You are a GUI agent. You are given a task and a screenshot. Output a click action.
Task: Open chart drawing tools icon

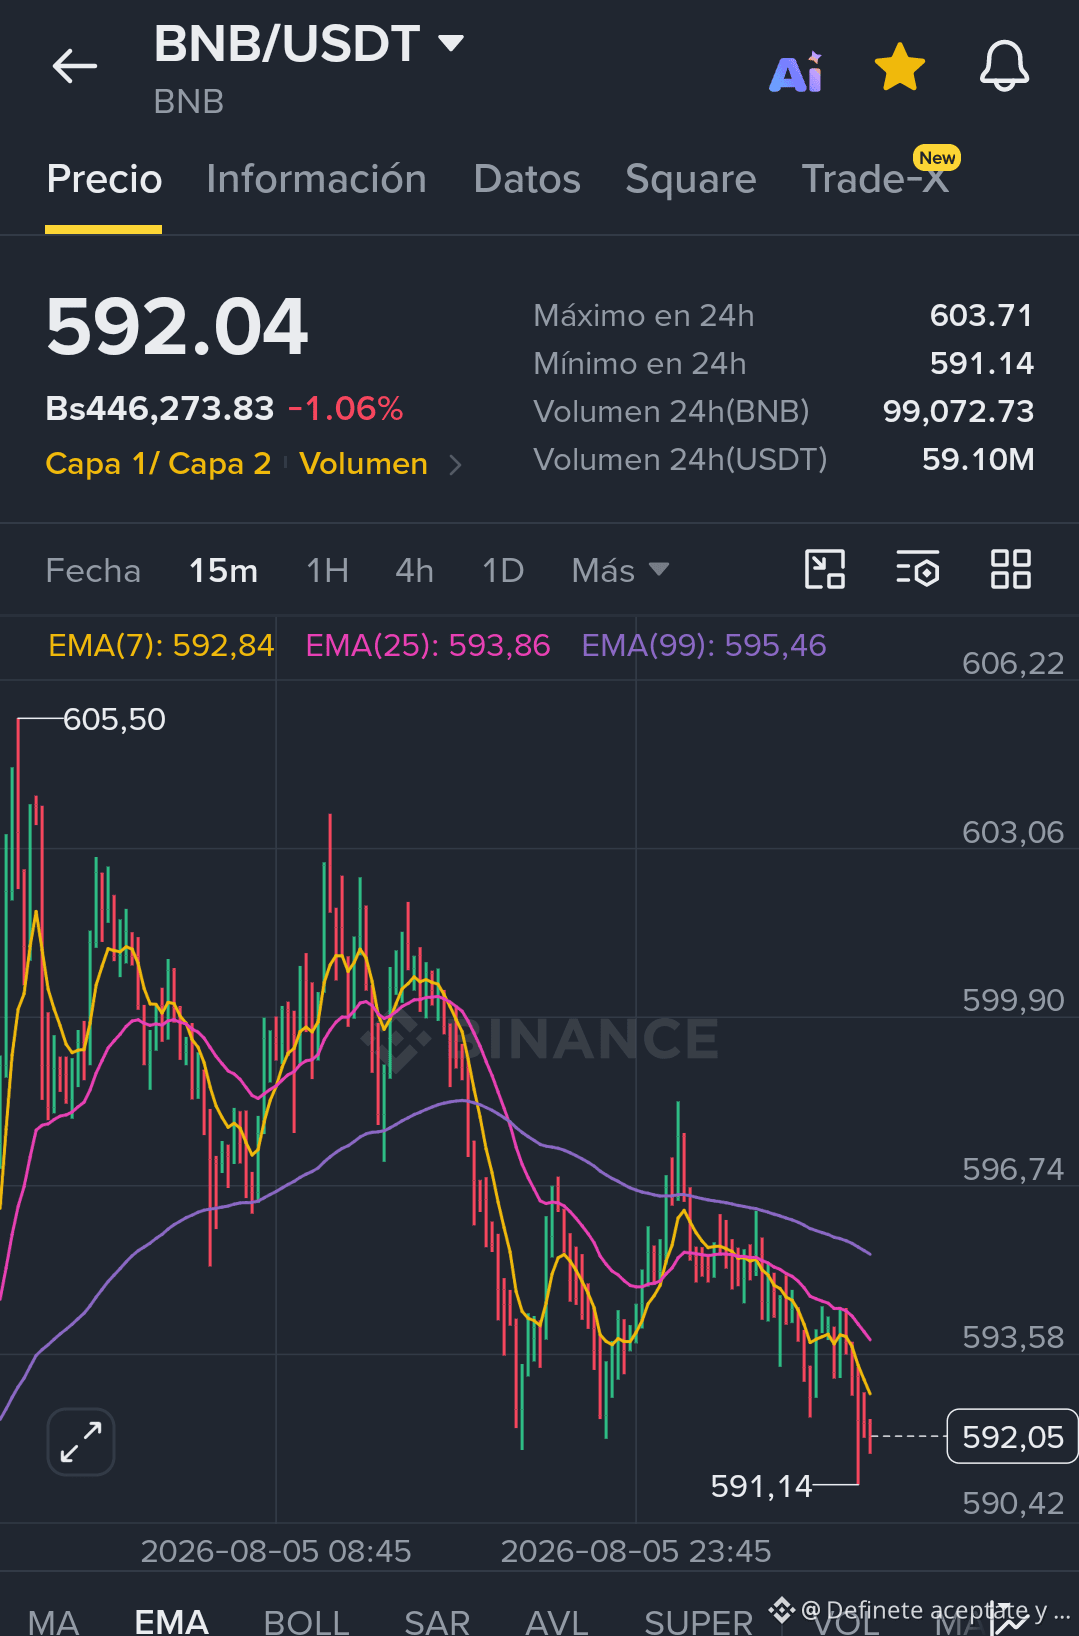(825, 570)
